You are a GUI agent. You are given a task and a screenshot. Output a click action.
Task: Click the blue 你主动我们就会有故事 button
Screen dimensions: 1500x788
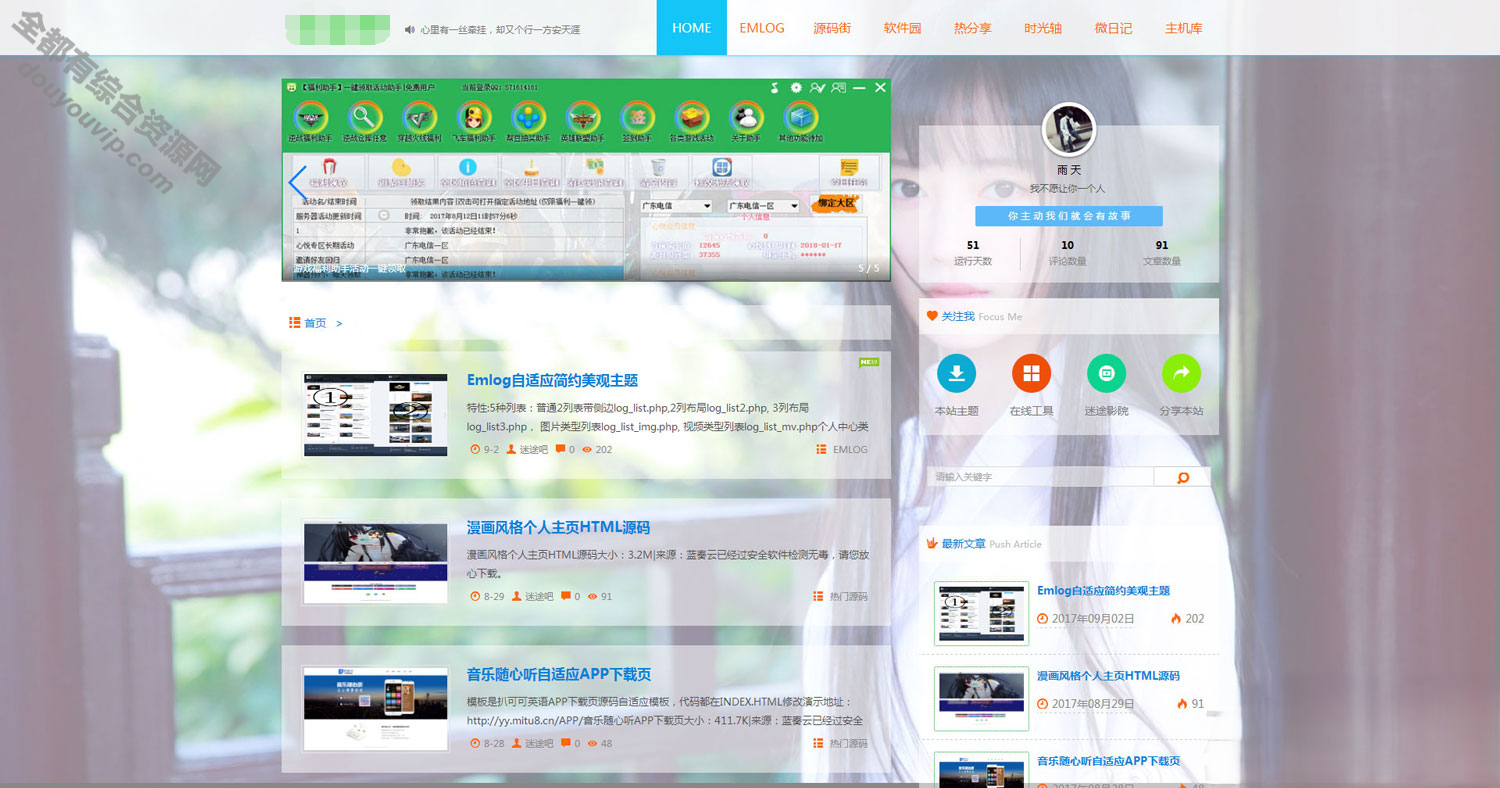click(1069, 216)
